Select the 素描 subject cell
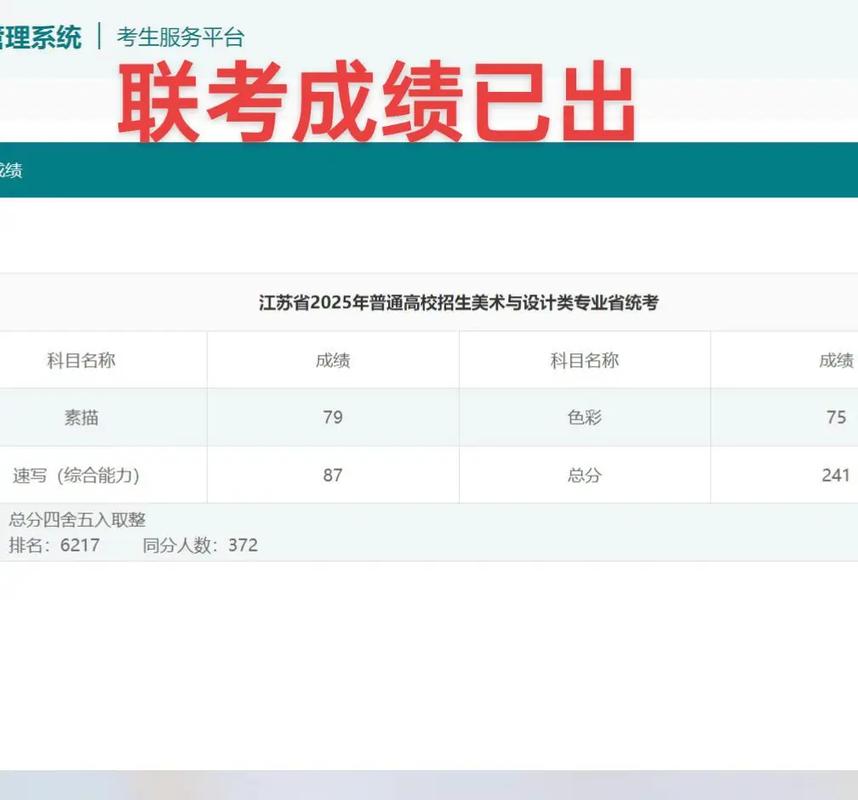 [x=81, y=418]
